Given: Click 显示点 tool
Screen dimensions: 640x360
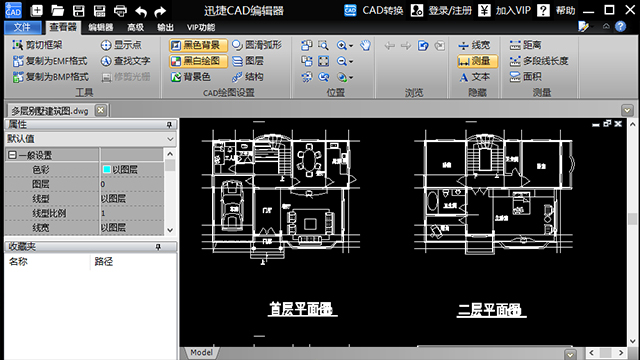Looking at the screenshot, I should click(x=121, y=45).
